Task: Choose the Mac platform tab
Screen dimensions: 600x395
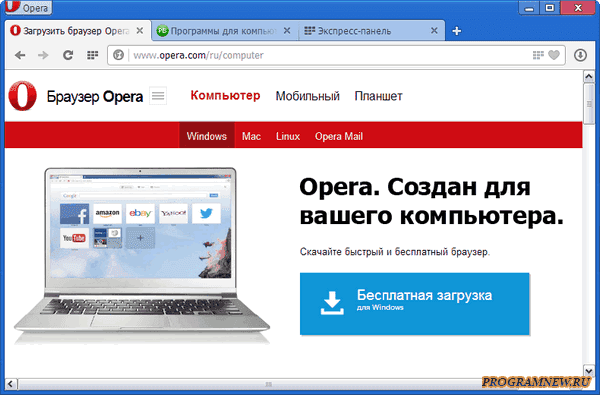Action: click(x=251, y=136)
